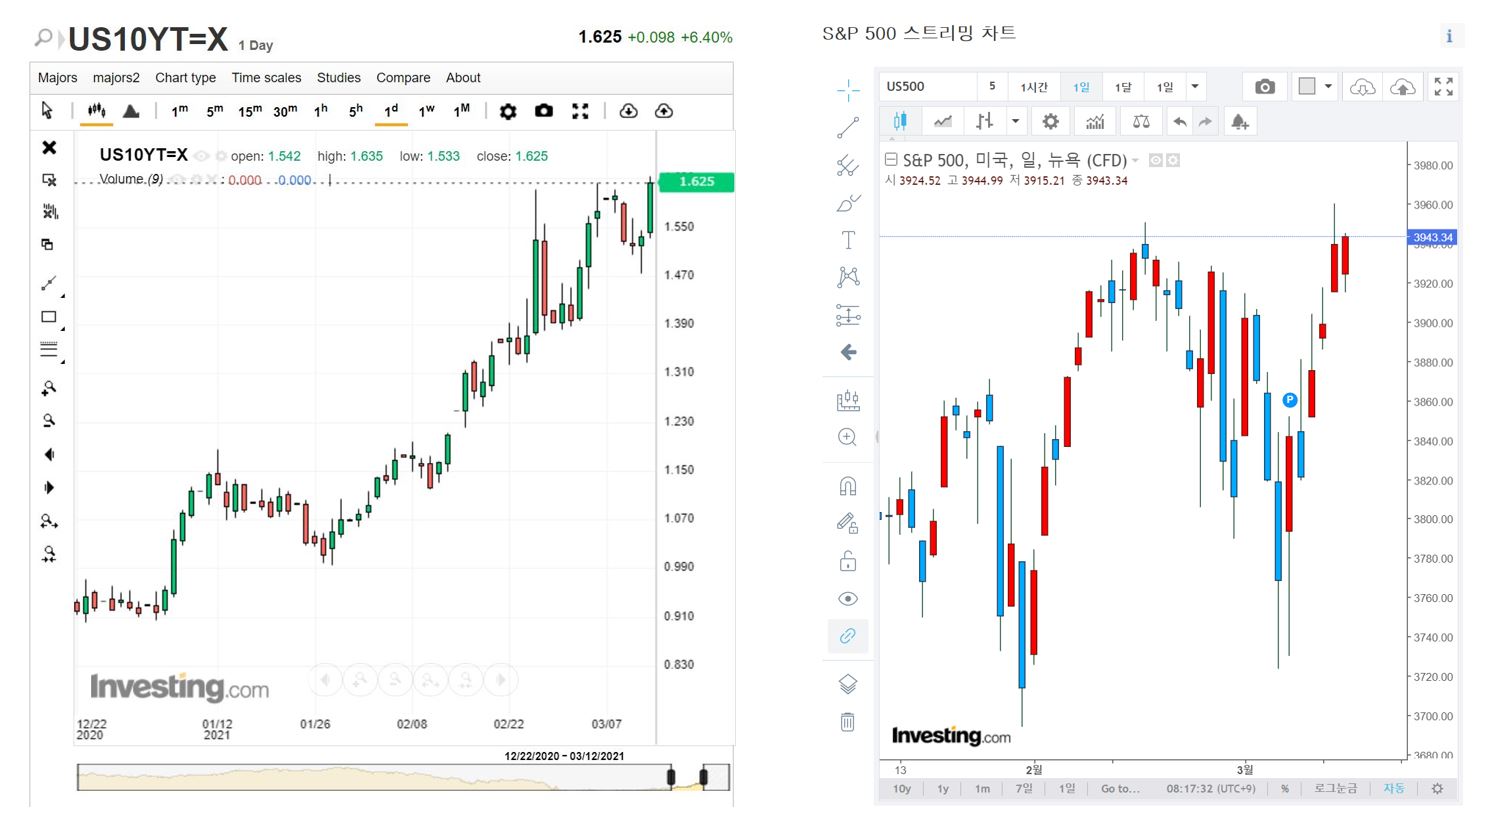Select the rectangle shape tool in US10YT sidebar
The image size is (1499, 821).
[x=48, y=317]
